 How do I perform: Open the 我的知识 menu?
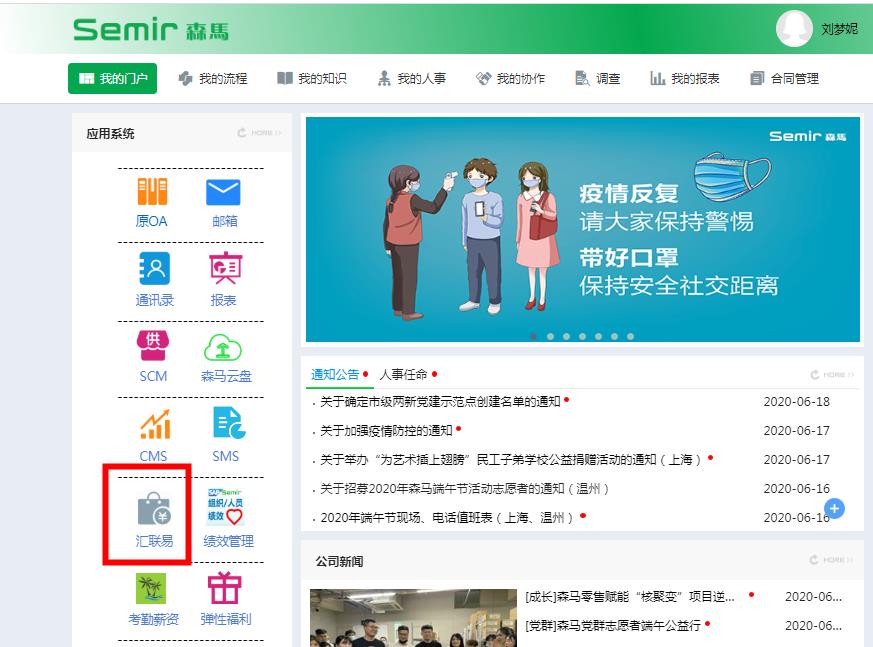(x=312, y=79)
